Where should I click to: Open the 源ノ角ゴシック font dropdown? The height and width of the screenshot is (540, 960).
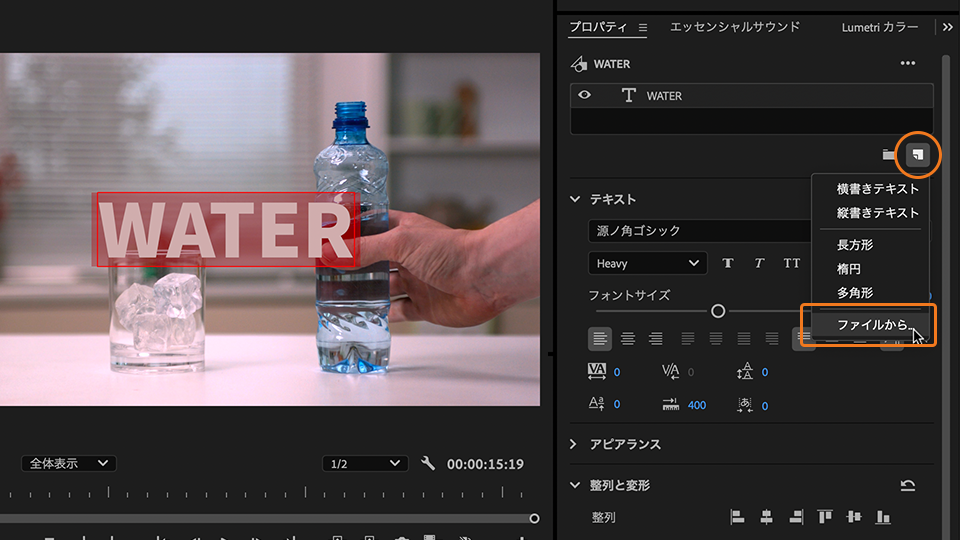tap(700, 231)
